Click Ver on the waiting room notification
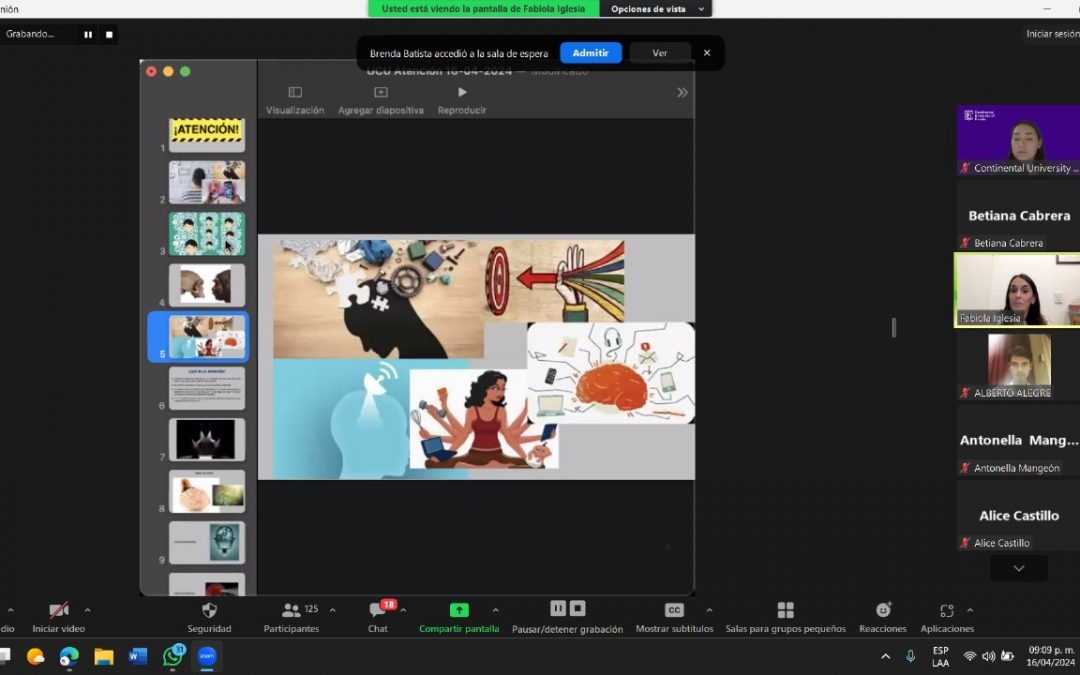Screen dimensions: 1080x675 point(660,53)
